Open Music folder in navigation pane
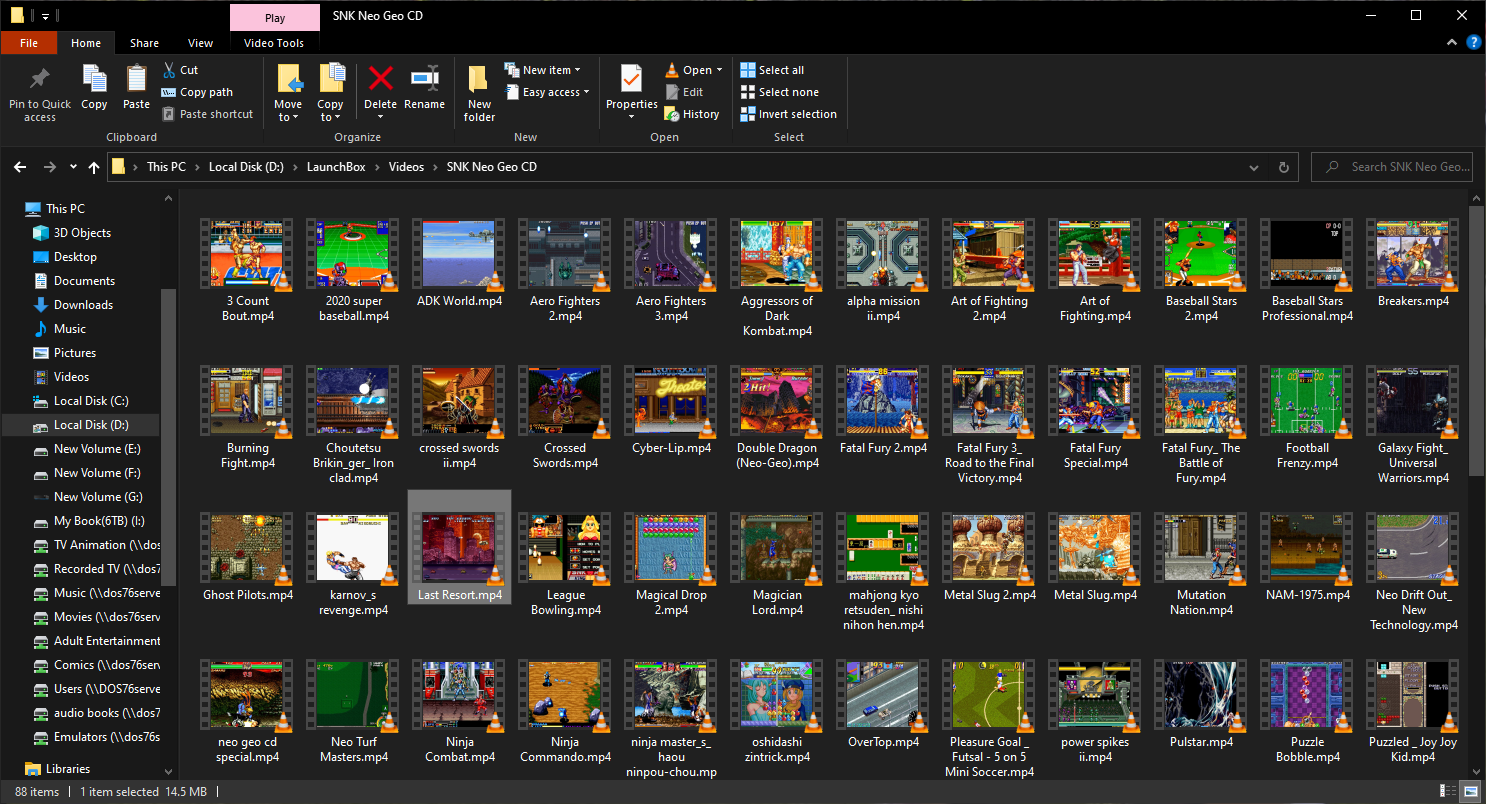 (69, 329)
